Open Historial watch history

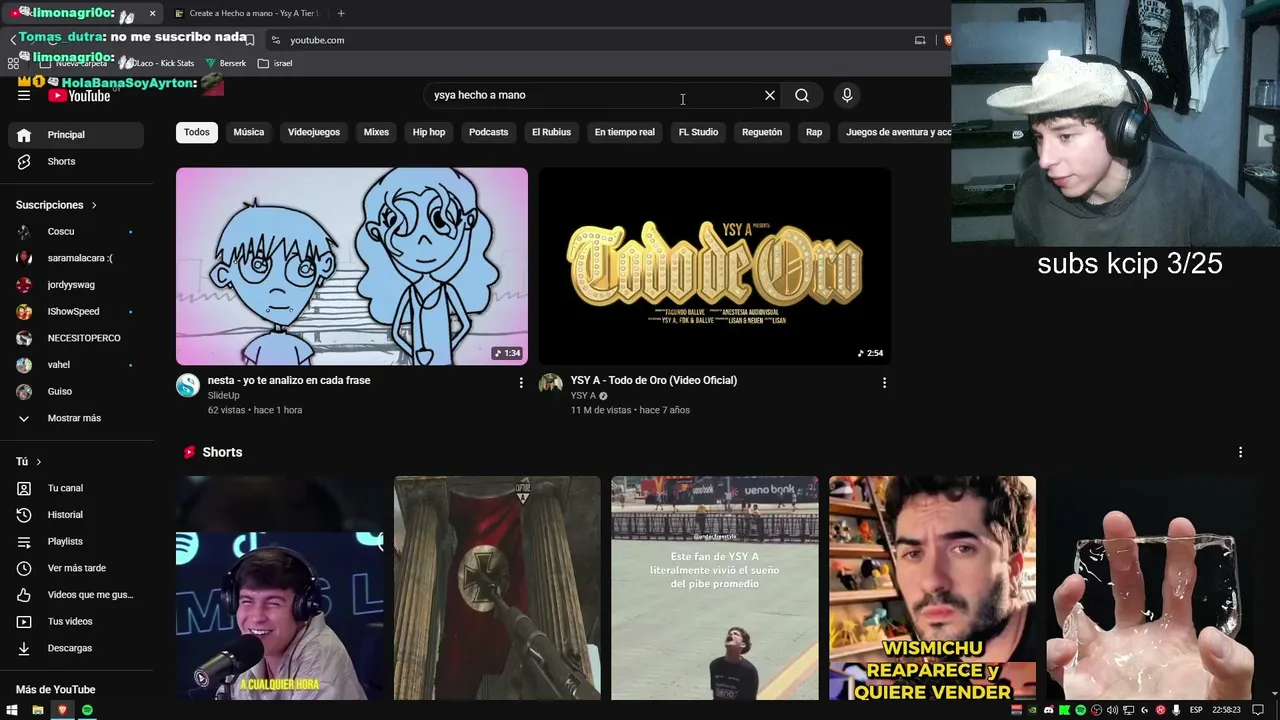[78, 515]
